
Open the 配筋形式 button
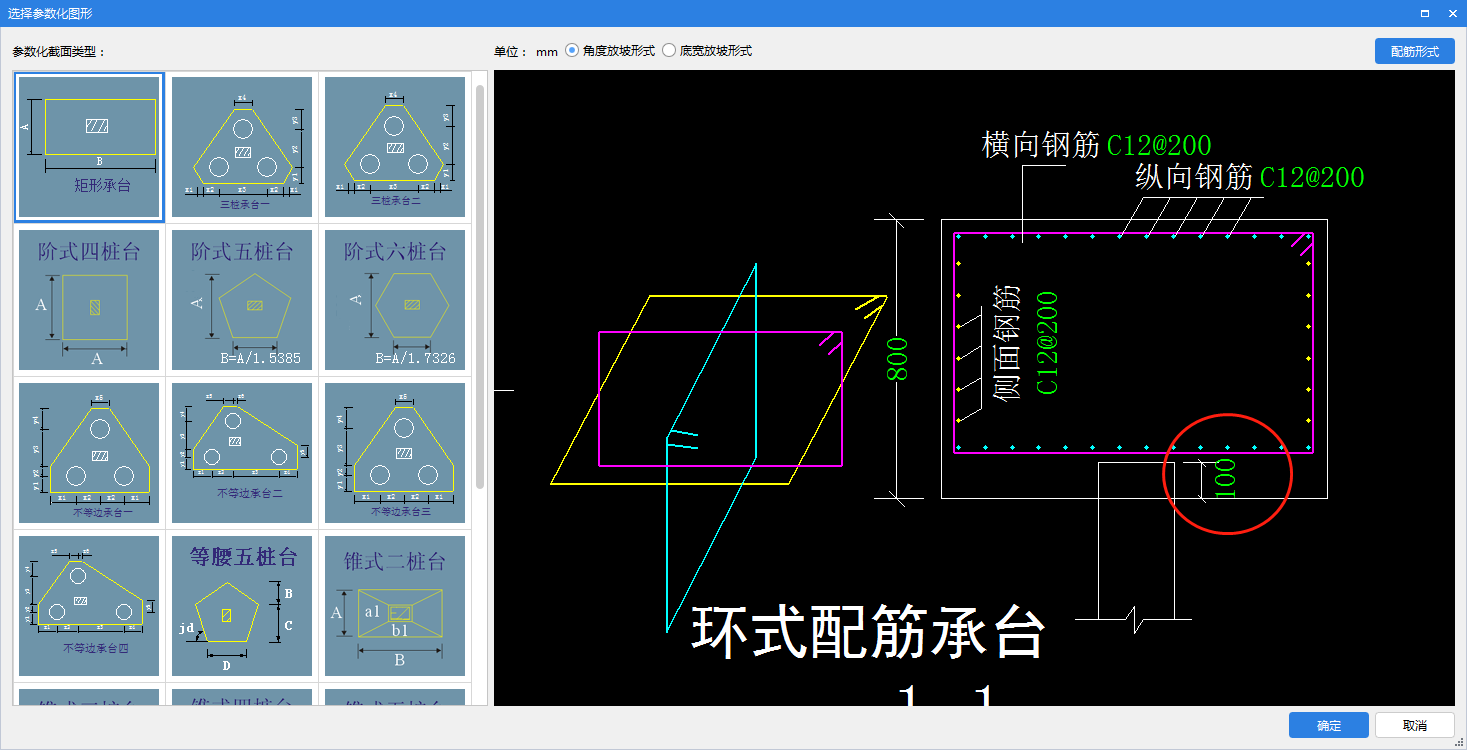(1415, 52)
